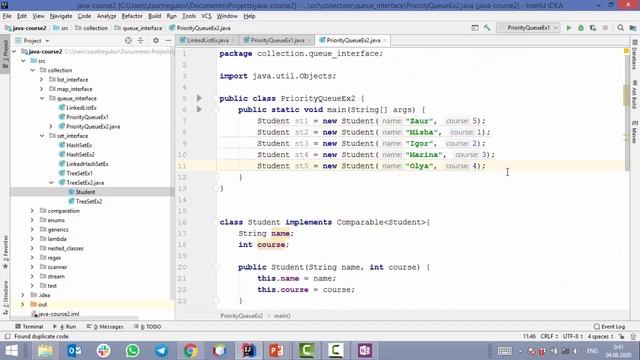This screenshot has height=360, width=640.
Task: Open the VCS menu
Action: (206, 16)
